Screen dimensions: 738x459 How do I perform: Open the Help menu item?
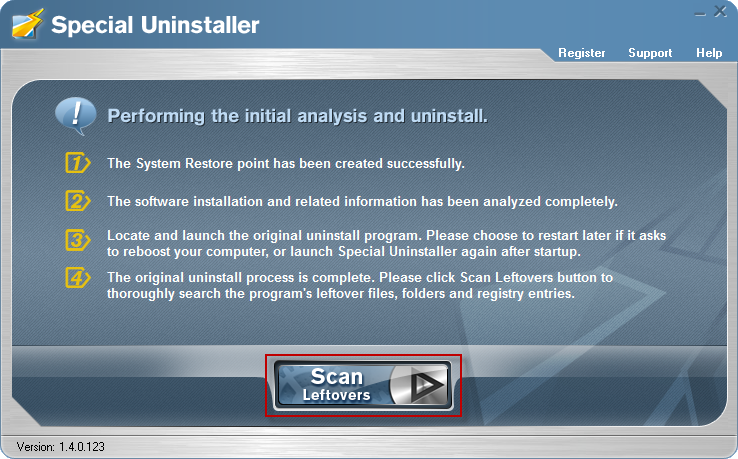tap(709, 53)
